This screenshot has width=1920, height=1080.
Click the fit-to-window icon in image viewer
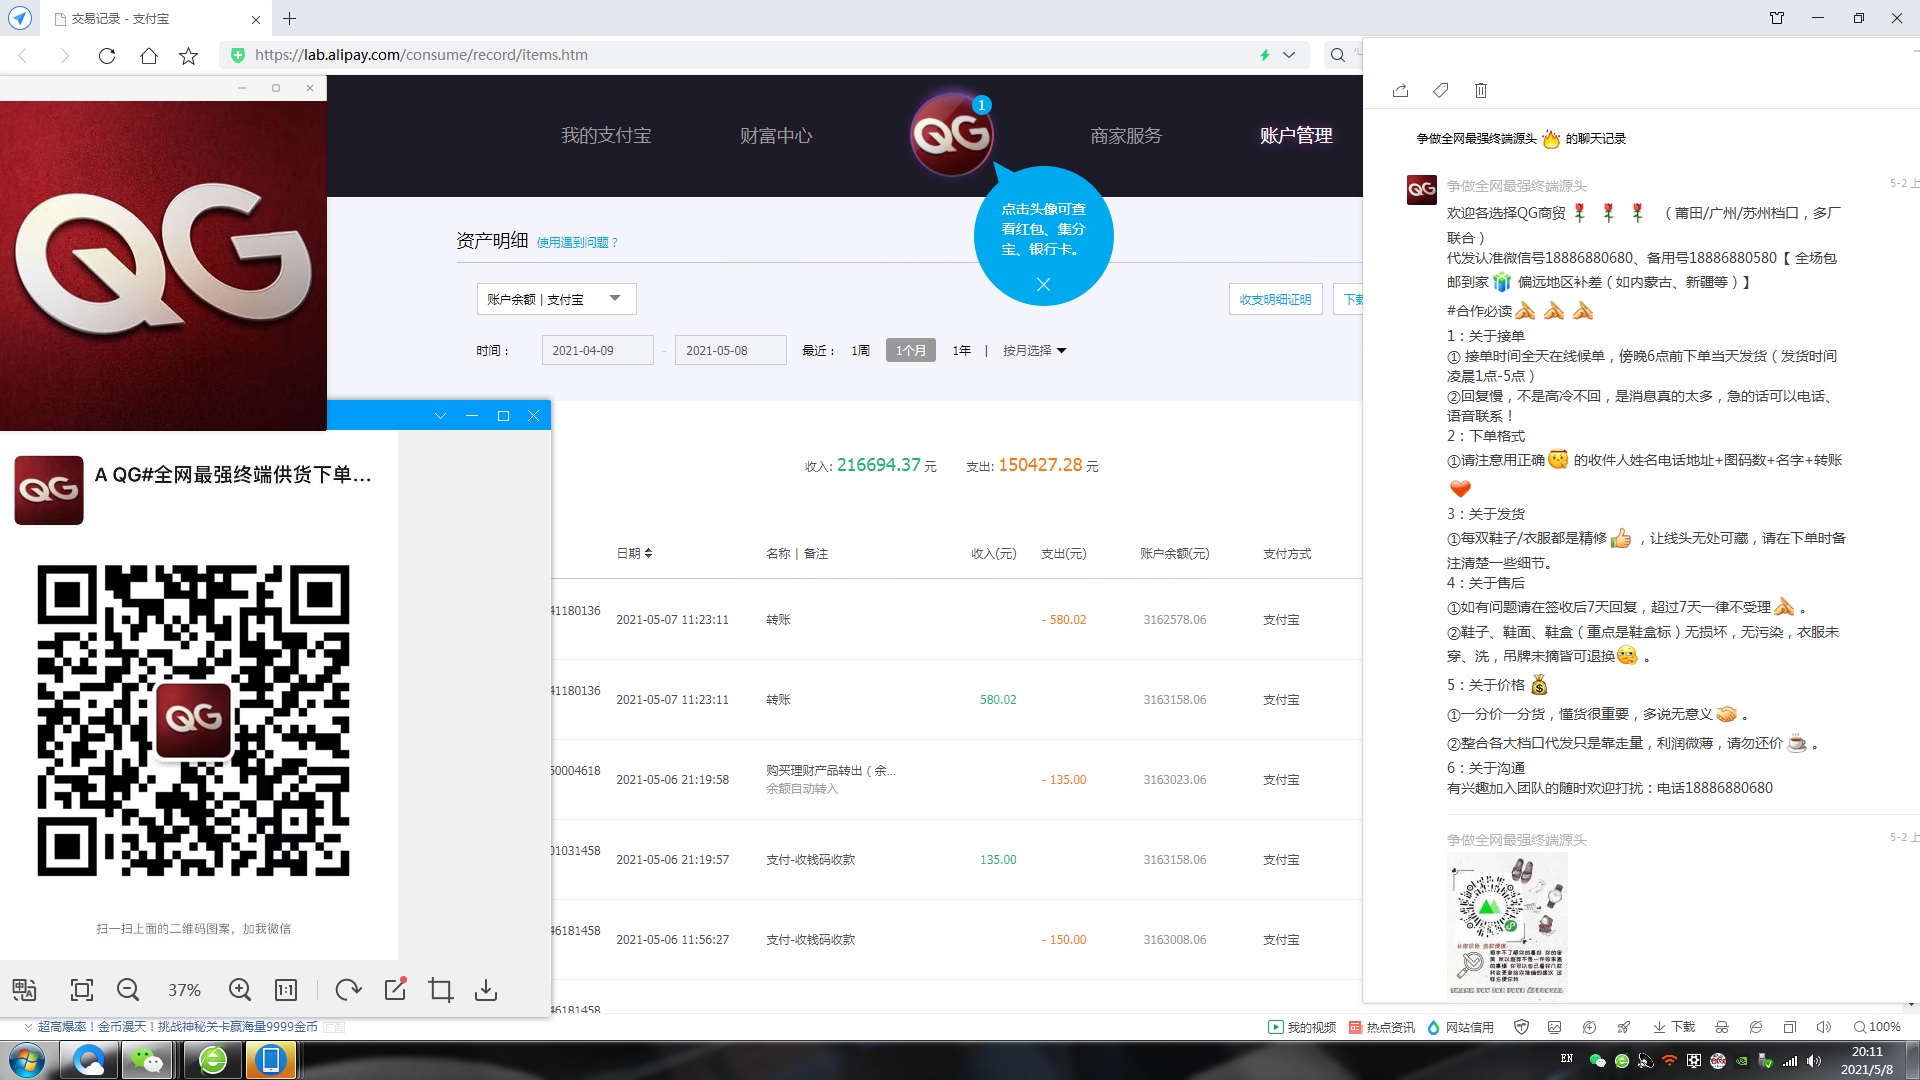tap(82, 990)
